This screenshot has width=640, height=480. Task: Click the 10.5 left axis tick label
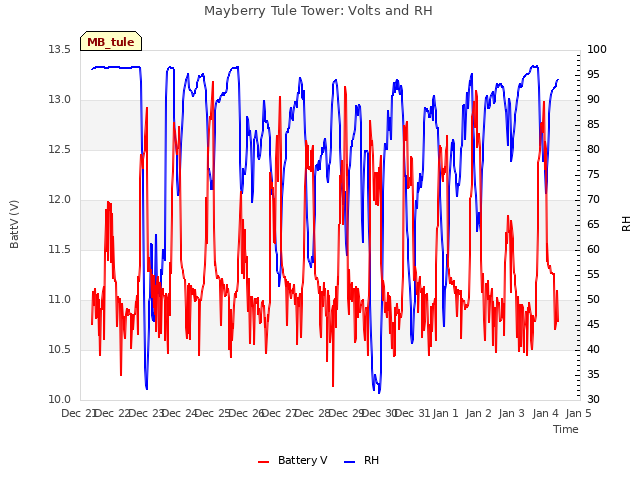click(x=60, y=350)
